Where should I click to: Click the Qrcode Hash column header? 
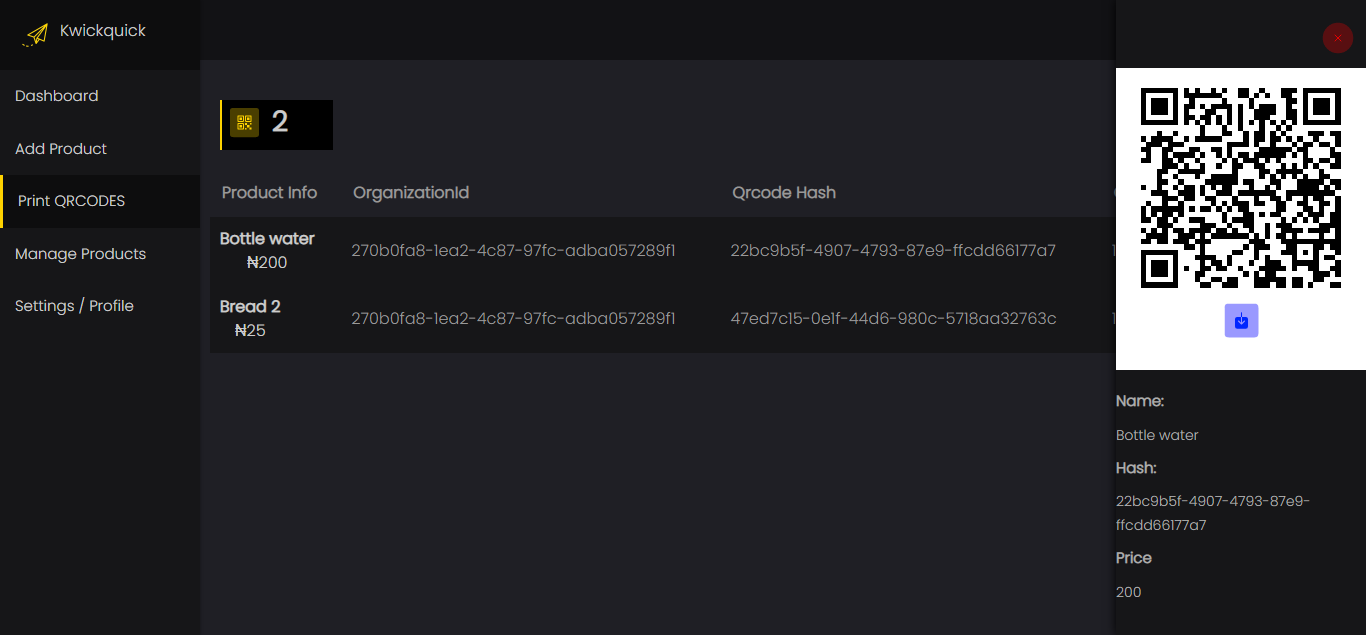click(784, 193)
